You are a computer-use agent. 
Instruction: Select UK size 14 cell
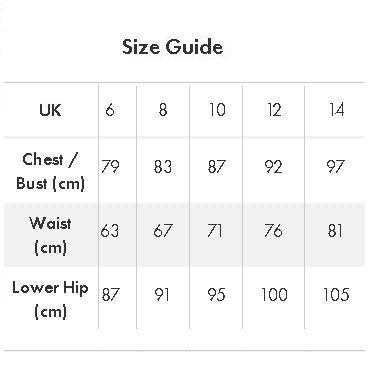336,110
